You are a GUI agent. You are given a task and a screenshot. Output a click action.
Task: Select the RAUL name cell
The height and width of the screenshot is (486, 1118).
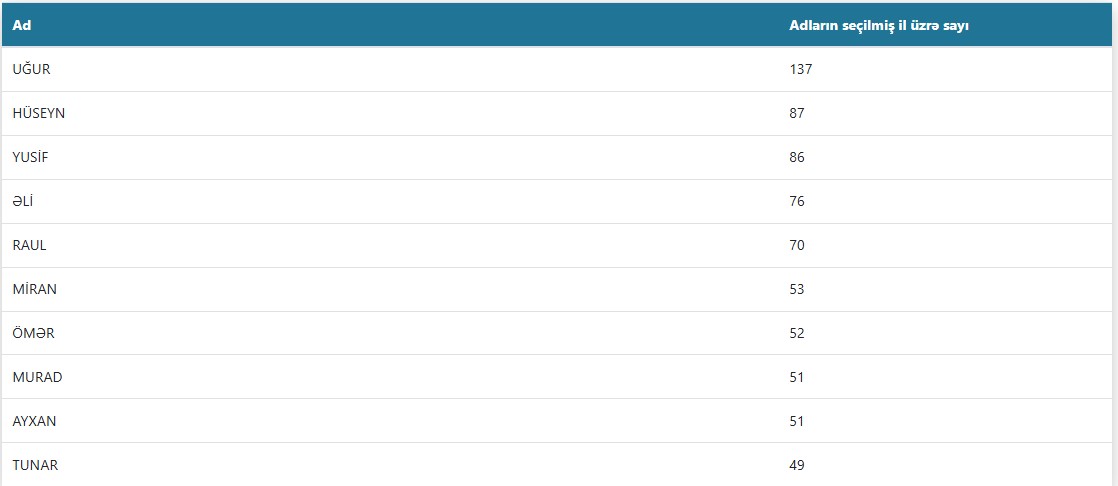pos(29,245)
